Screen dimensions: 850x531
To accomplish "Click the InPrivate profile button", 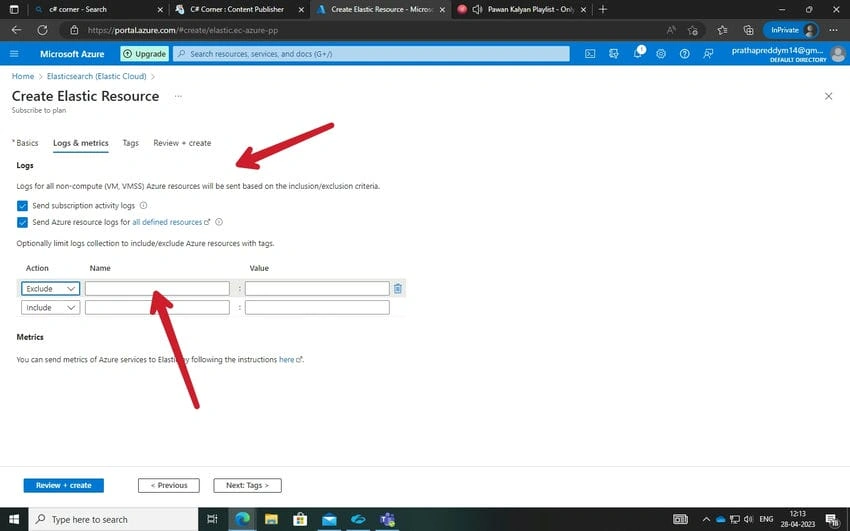I will (791, 30).
